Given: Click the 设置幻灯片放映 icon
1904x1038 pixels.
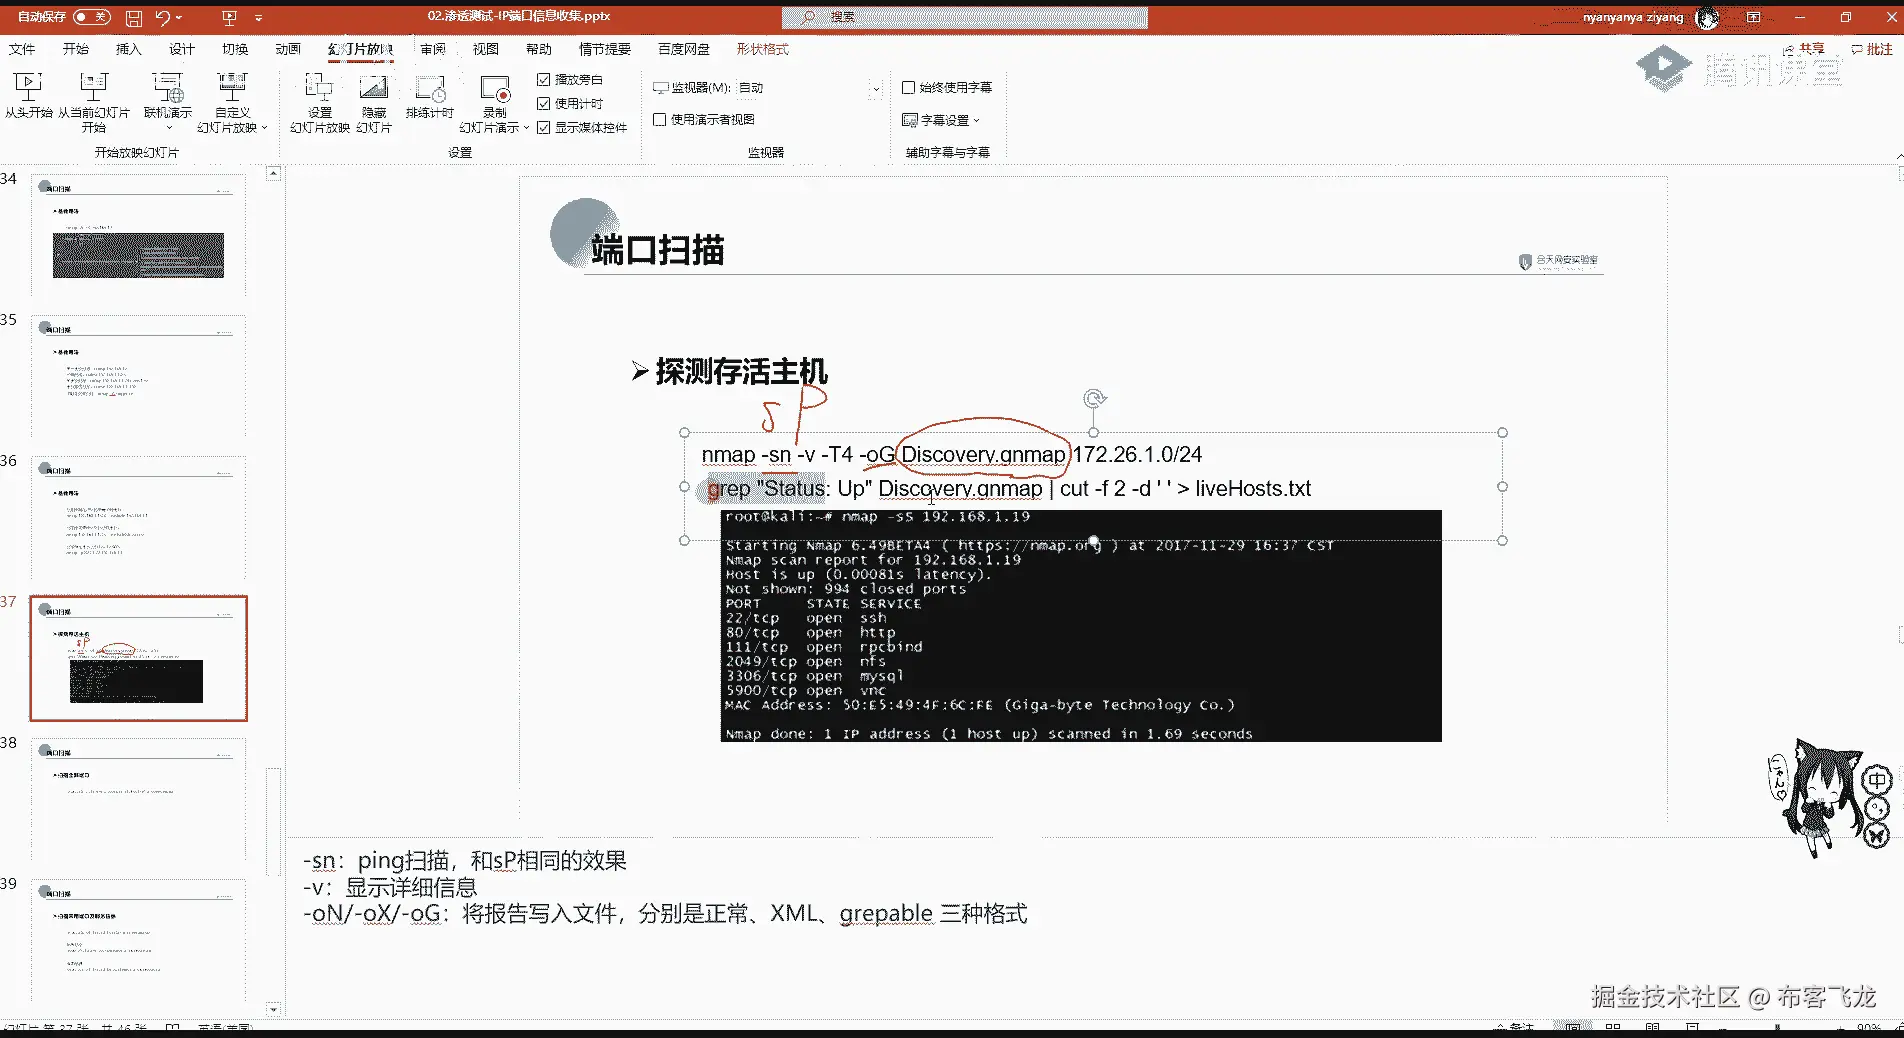Looking at the screenshot, I should (x=319, y=88).
